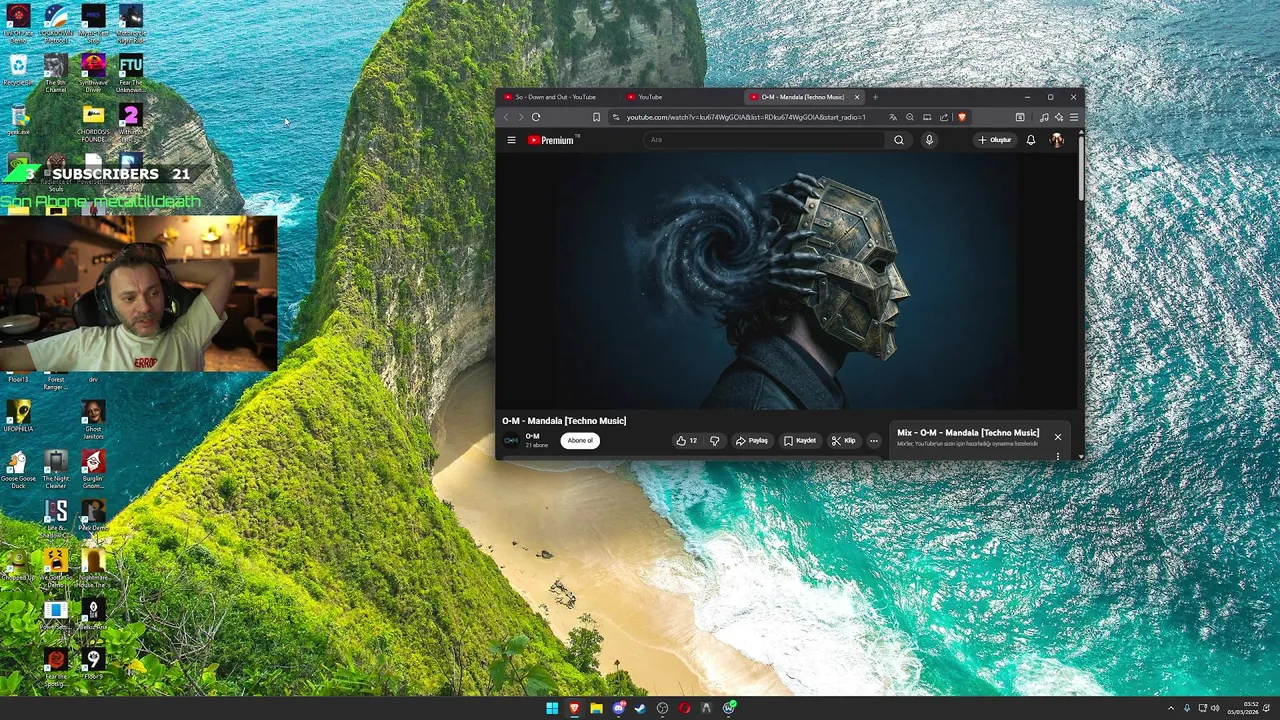Open the Leo AI sparkle icon
Image resolution: width=1280 pixels, height=720 pixels.
coord(1059,117)
